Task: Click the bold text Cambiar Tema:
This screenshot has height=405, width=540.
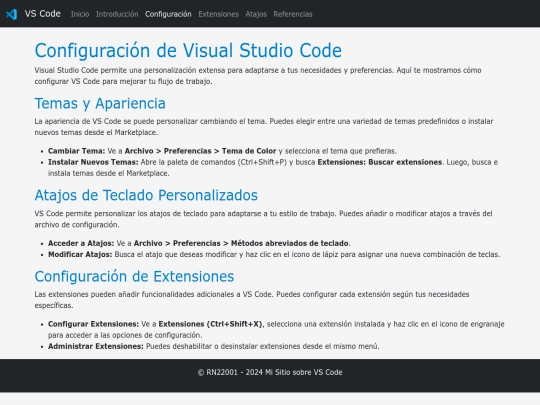Action: [76, 151]
